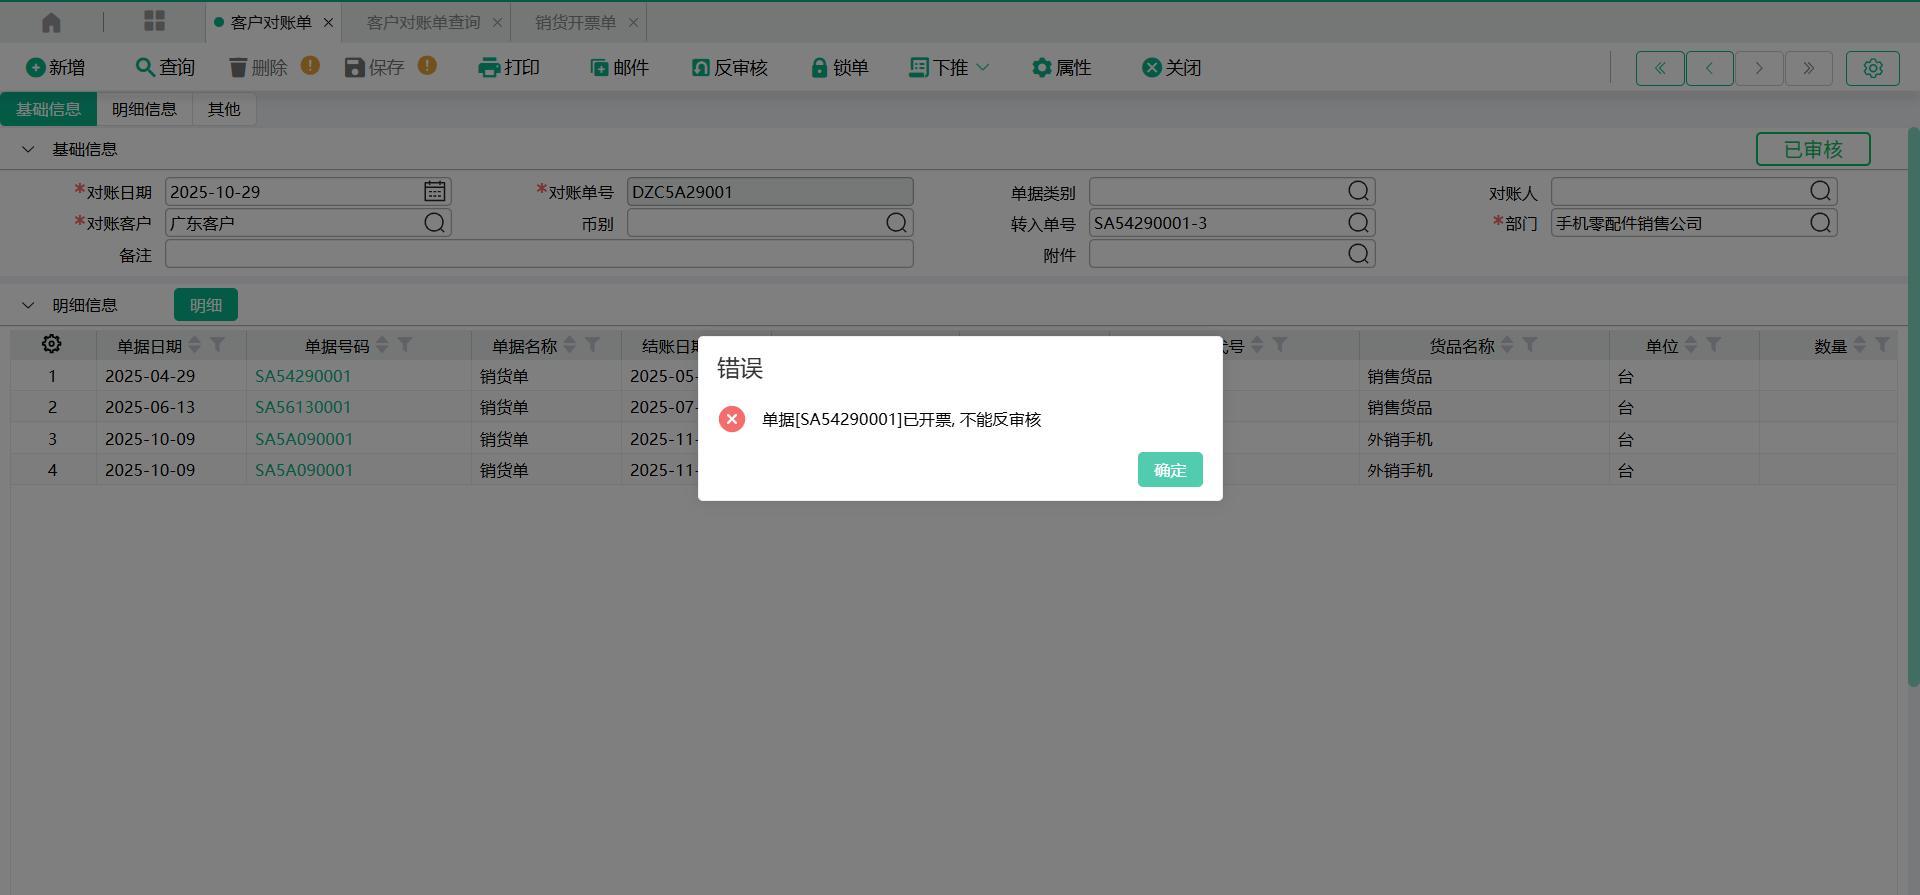Click the 新增 add toolbar button

56,67
